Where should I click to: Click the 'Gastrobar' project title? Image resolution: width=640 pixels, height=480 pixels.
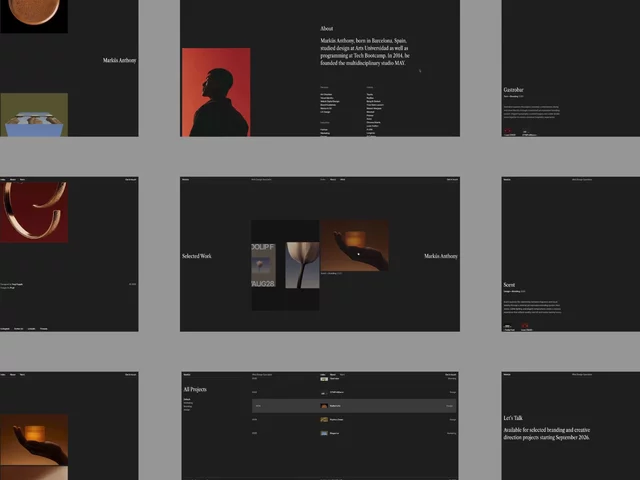coord(513,89)
